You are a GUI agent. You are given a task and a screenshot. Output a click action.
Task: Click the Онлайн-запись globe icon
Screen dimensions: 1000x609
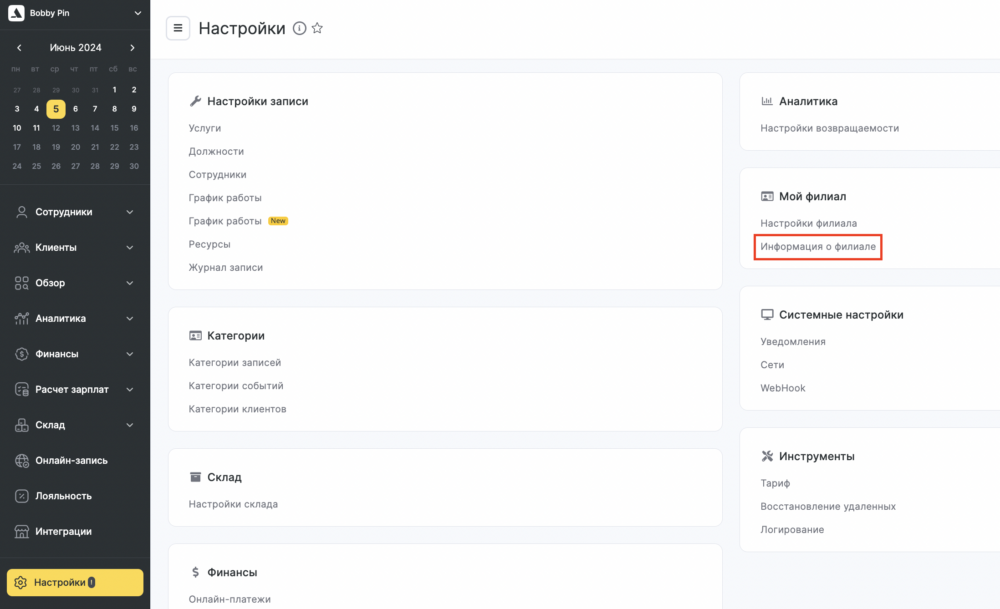(x=22, y=460)
